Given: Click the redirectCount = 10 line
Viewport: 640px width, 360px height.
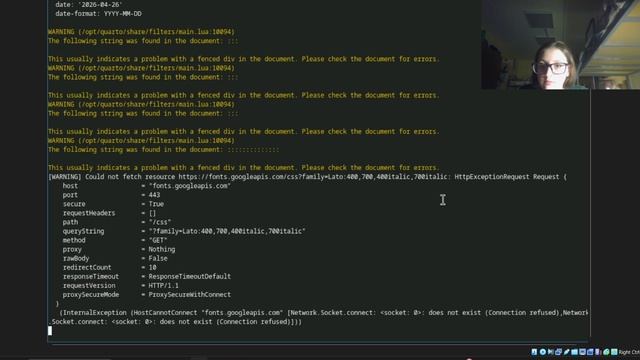Looking at the screenshot, I should tap(109, 267).
